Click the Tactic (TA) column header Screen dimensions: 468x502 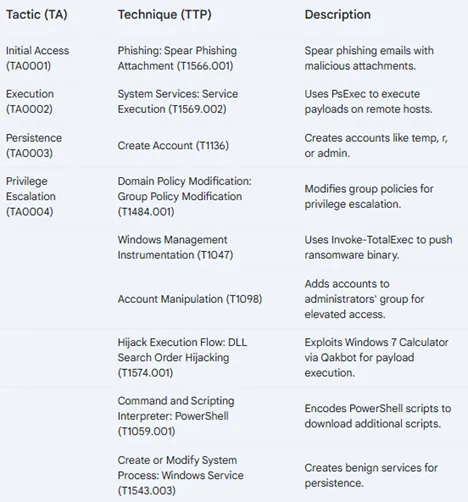(37, 15)
